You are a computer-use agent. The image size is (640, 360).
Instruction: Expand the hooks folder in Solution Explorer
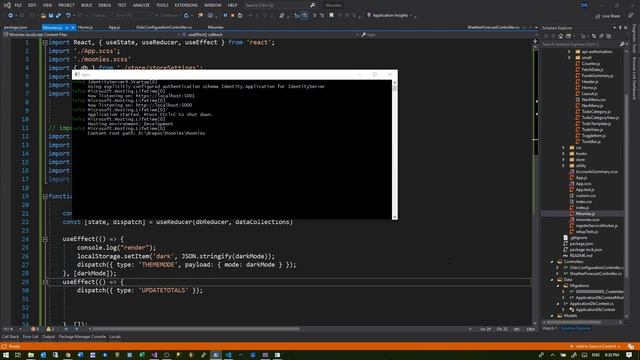[x=564, y=153]
